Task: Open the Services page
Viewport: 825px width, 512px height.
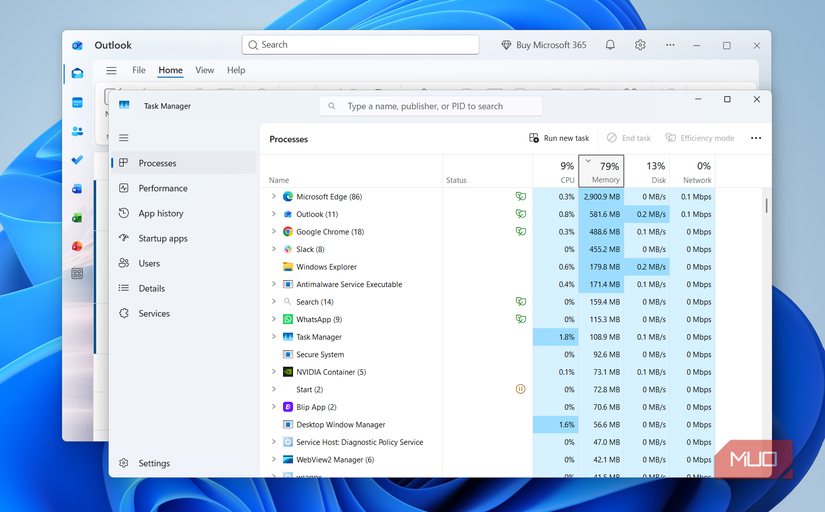Action: click(x=184, y=314)
